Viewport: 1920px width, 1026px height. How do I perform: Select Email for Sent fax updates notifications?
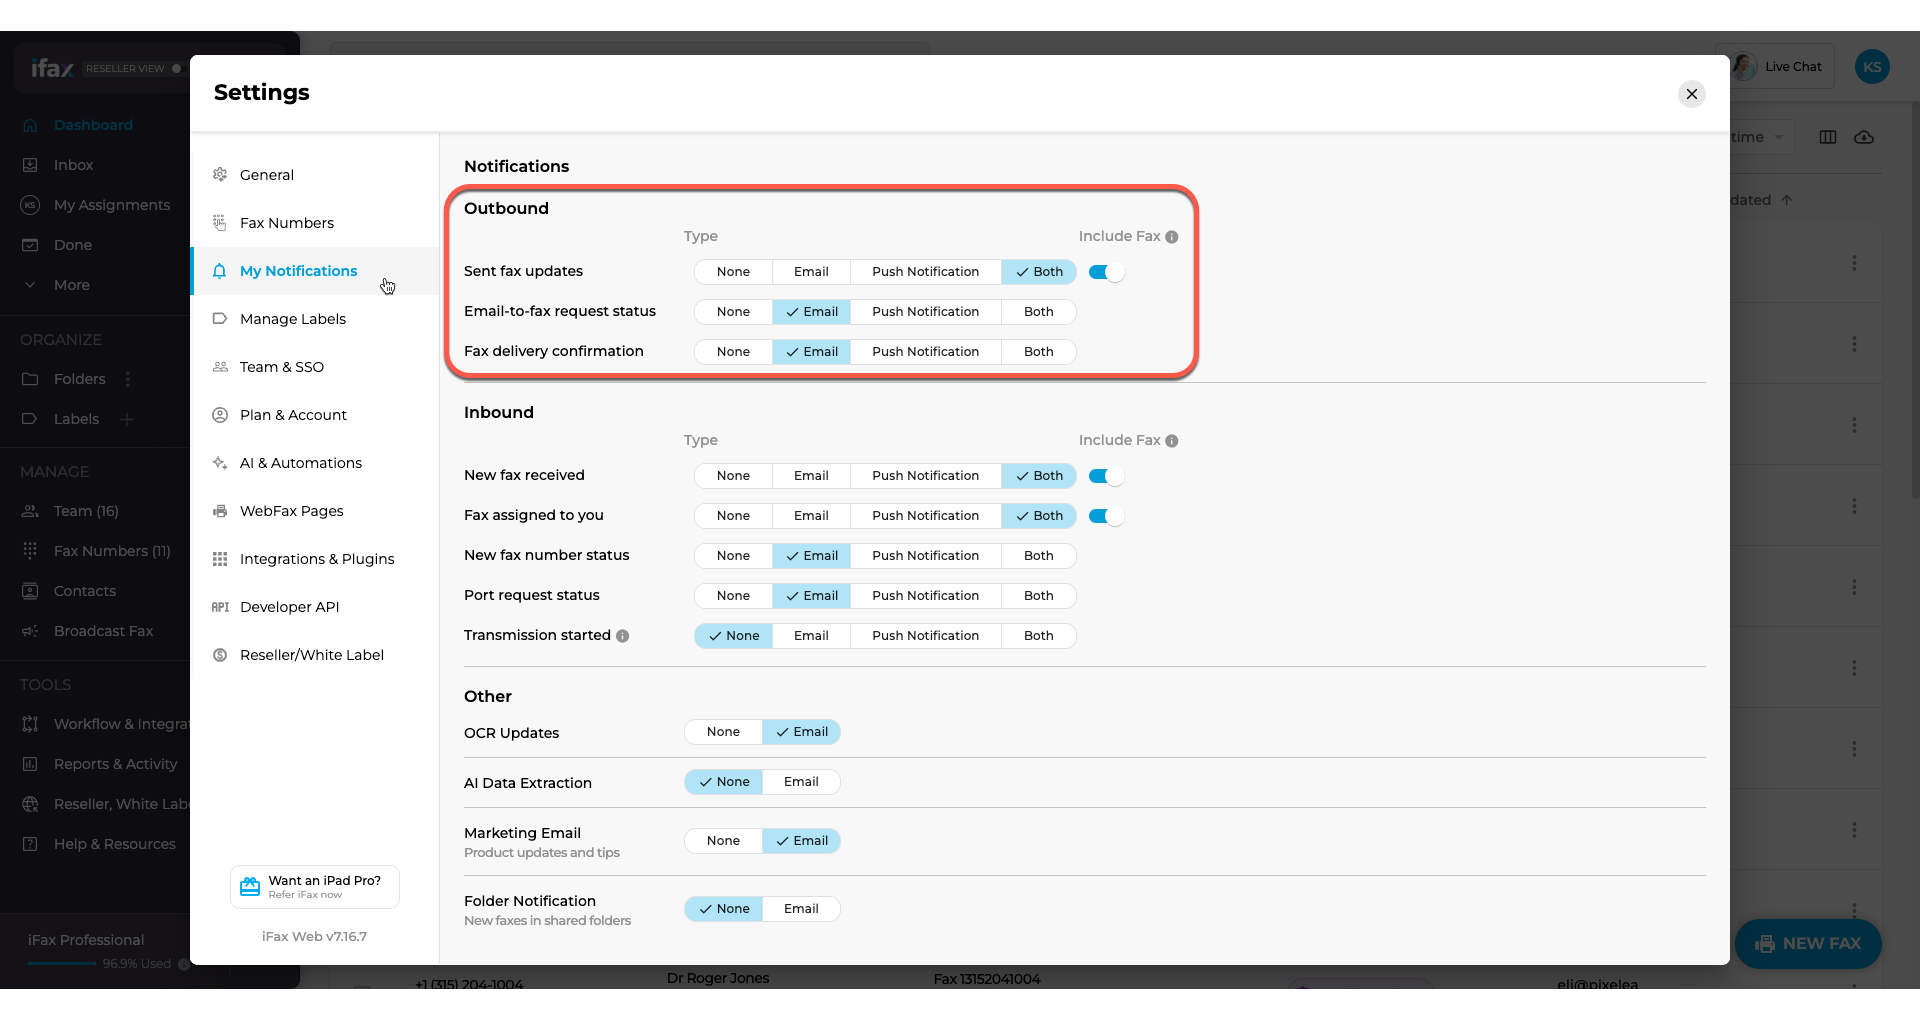pyautogui.click(x=811, y=271)
